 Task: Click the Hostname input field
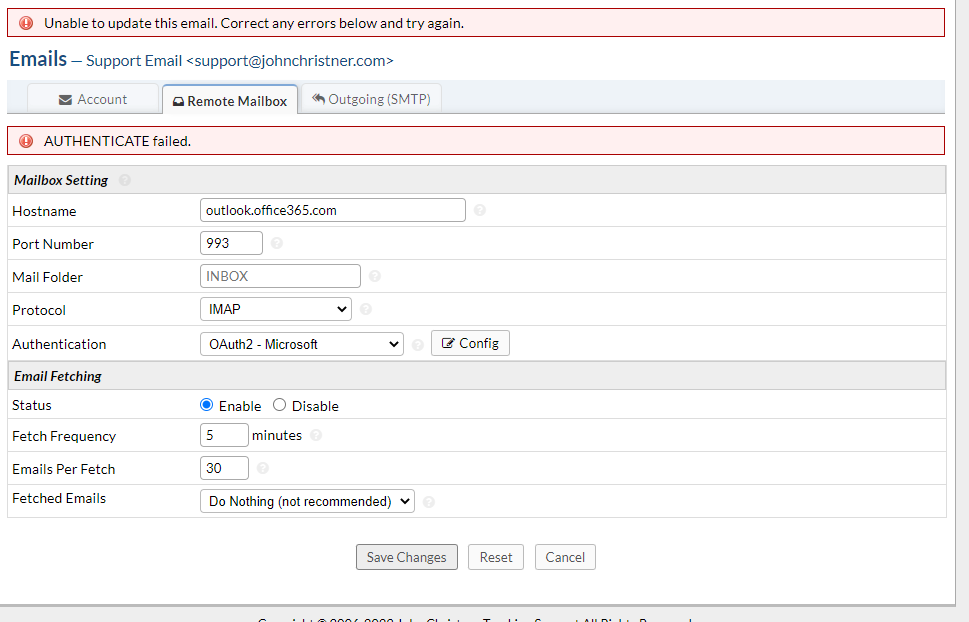(332, 210)
